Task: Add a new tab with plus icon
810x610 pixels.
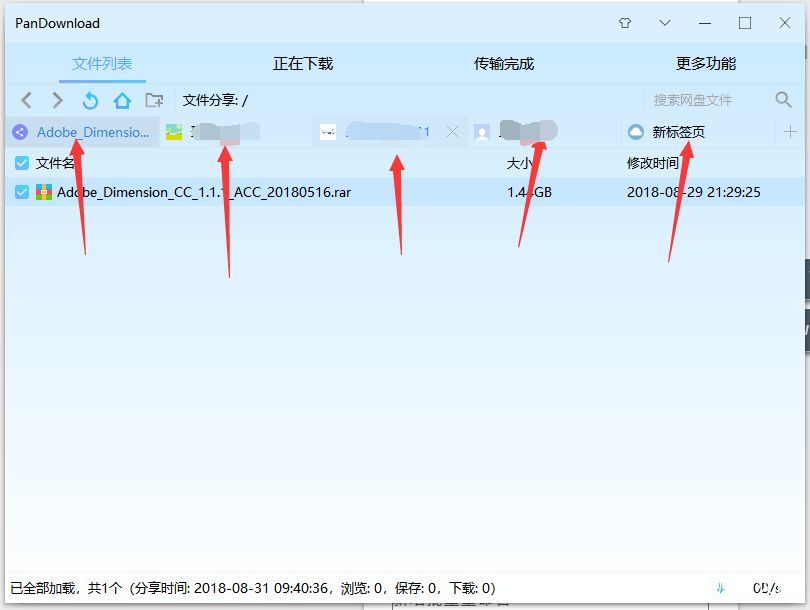Action: pos(790,132)
